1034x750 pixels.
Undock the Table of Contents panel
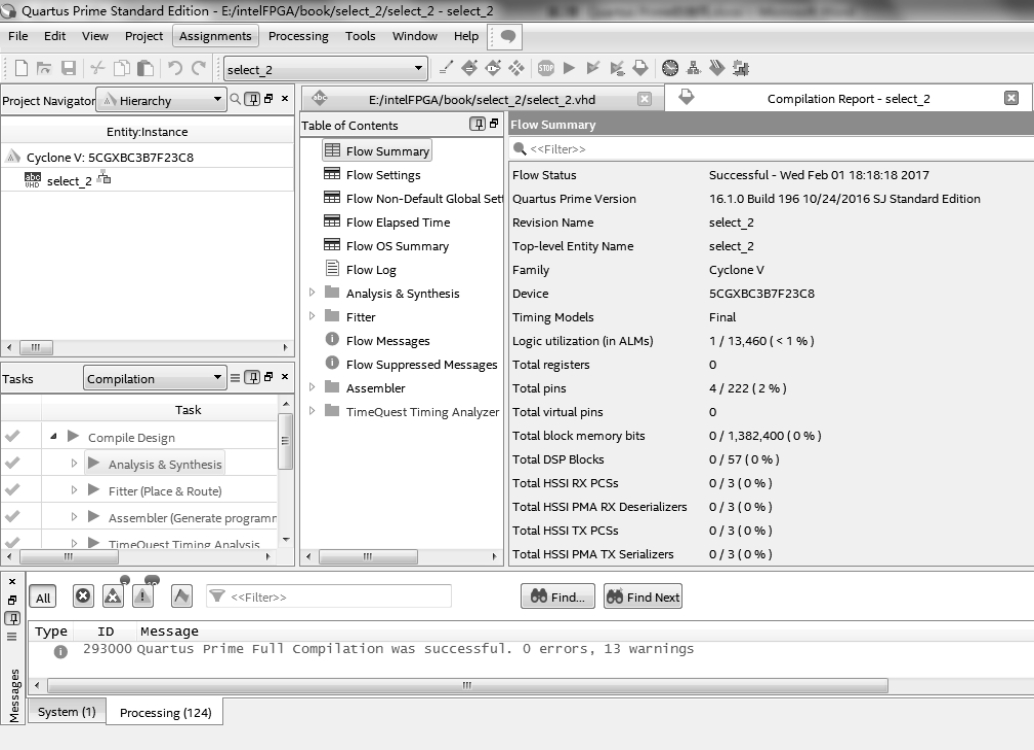coord(494,123)
